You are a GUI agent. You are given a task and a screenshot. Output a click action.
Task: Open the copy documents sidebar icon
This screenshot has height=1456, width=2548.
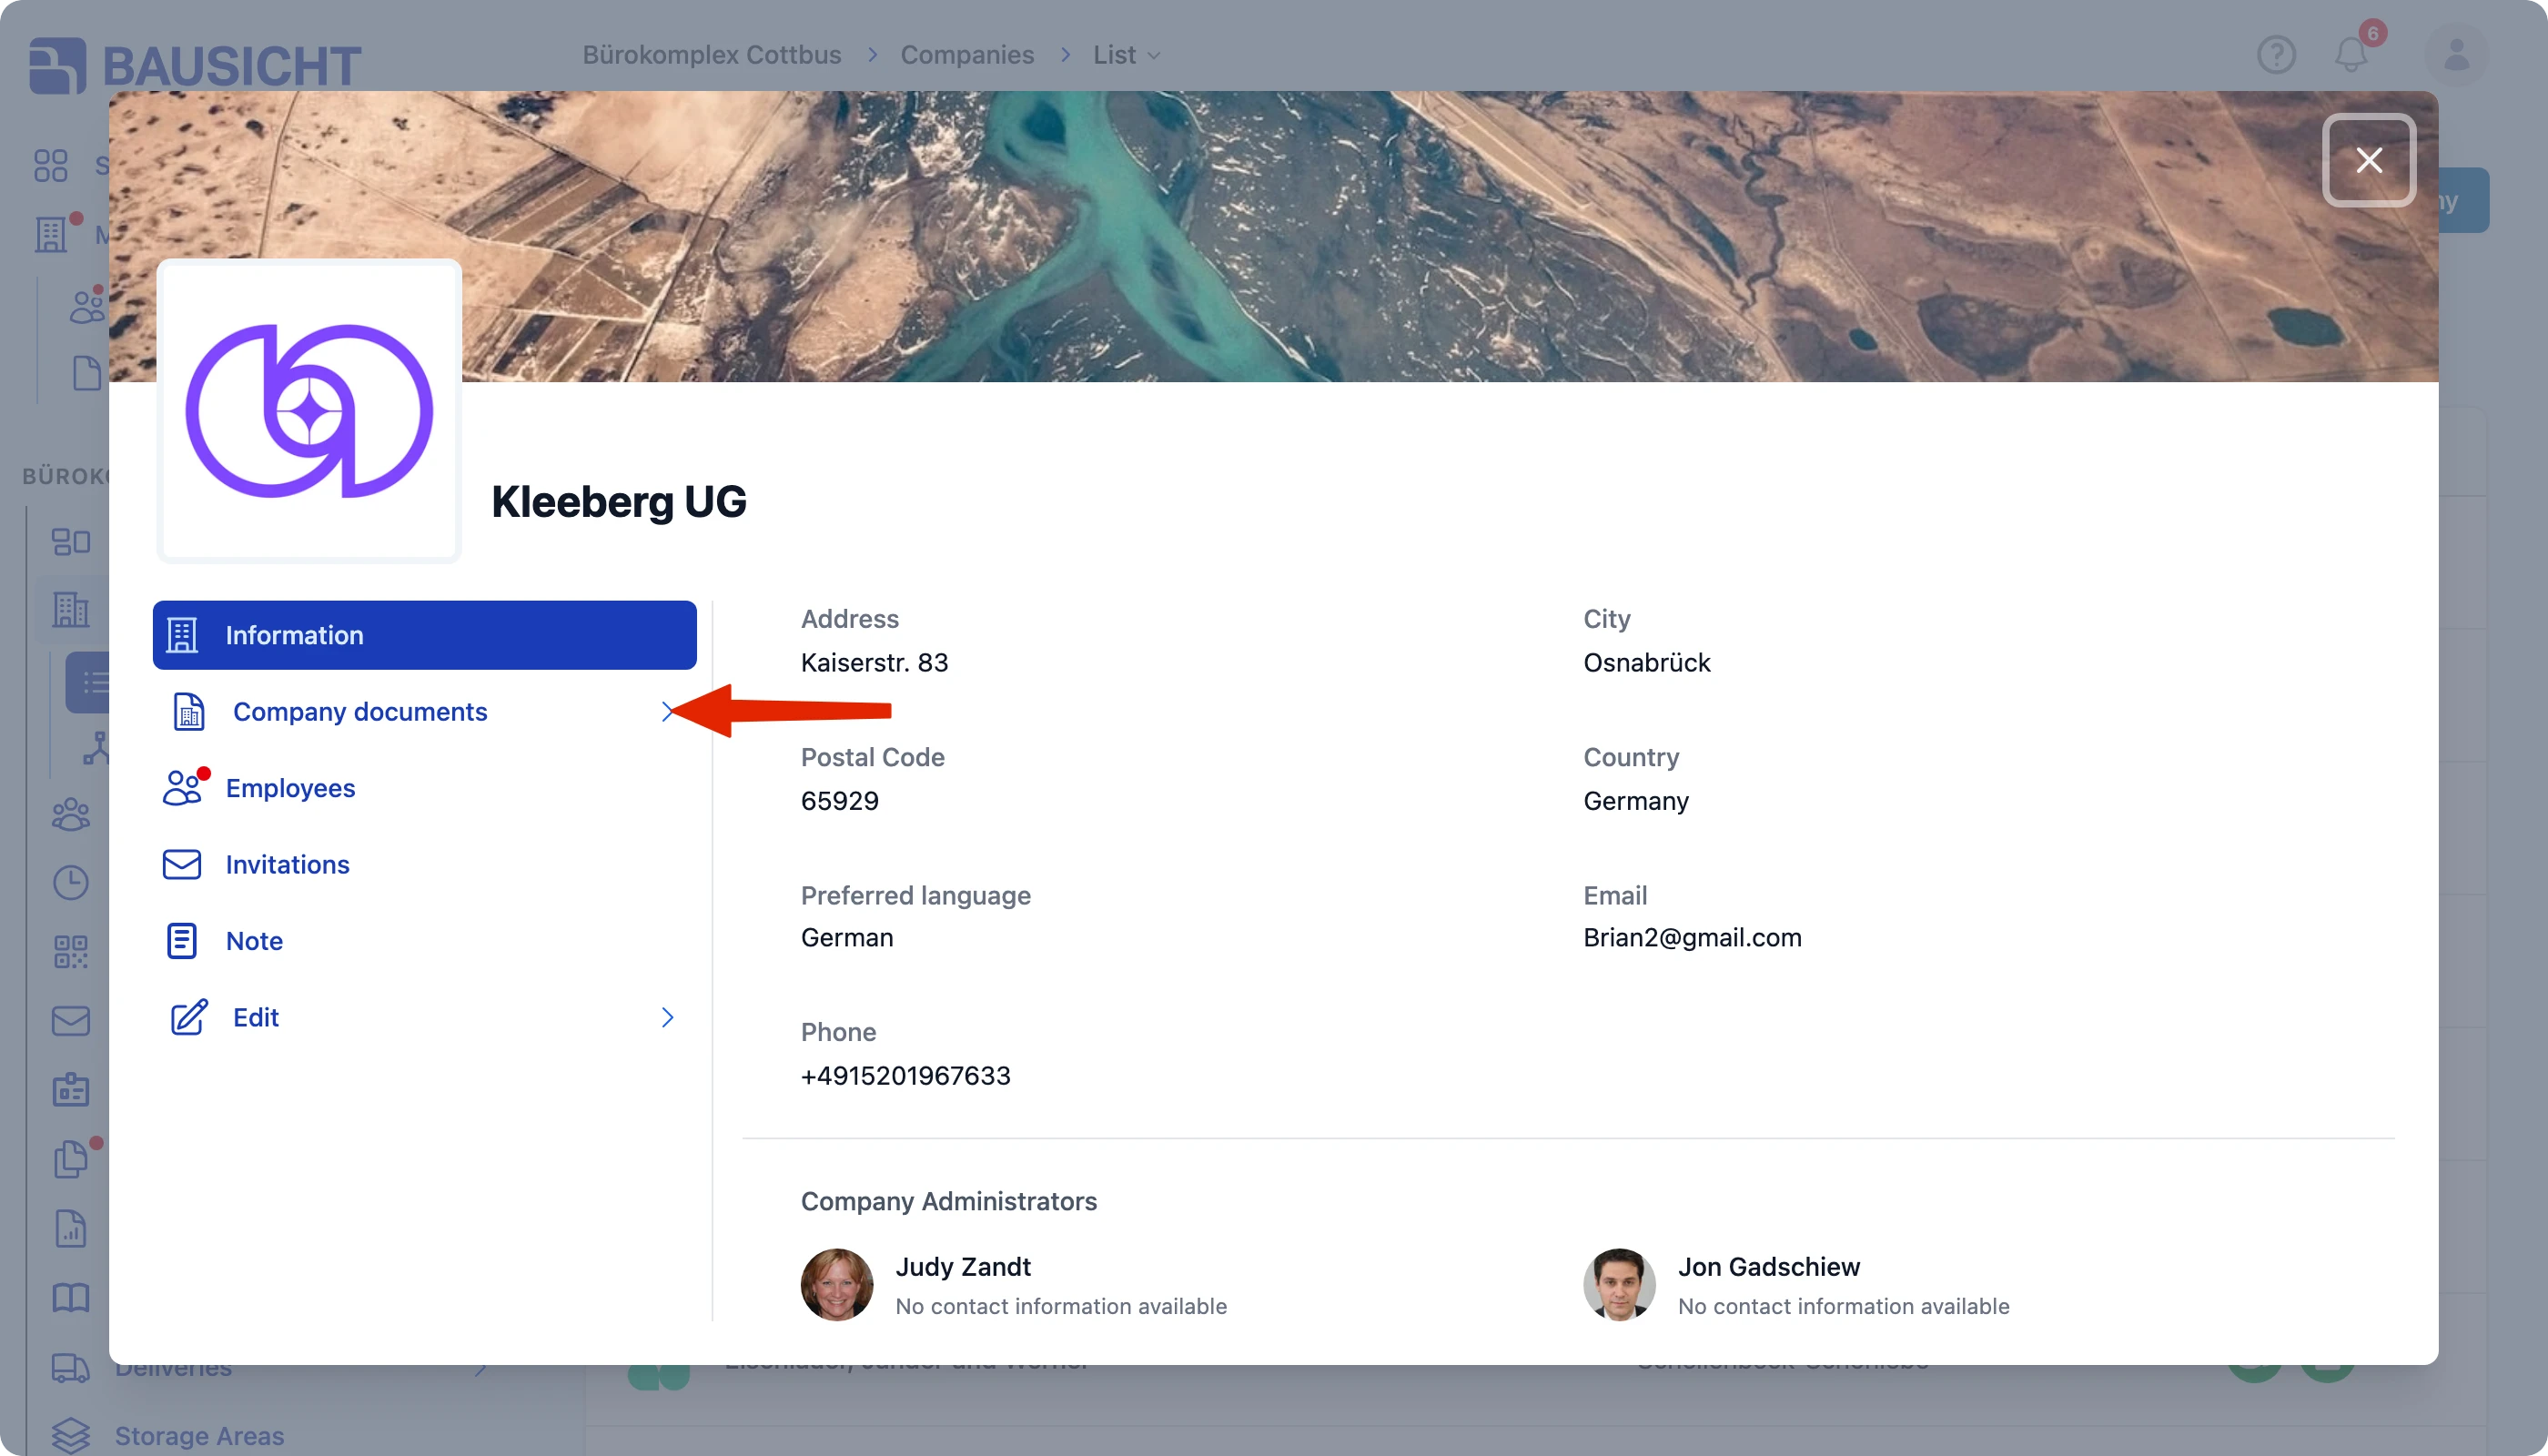70,1159
